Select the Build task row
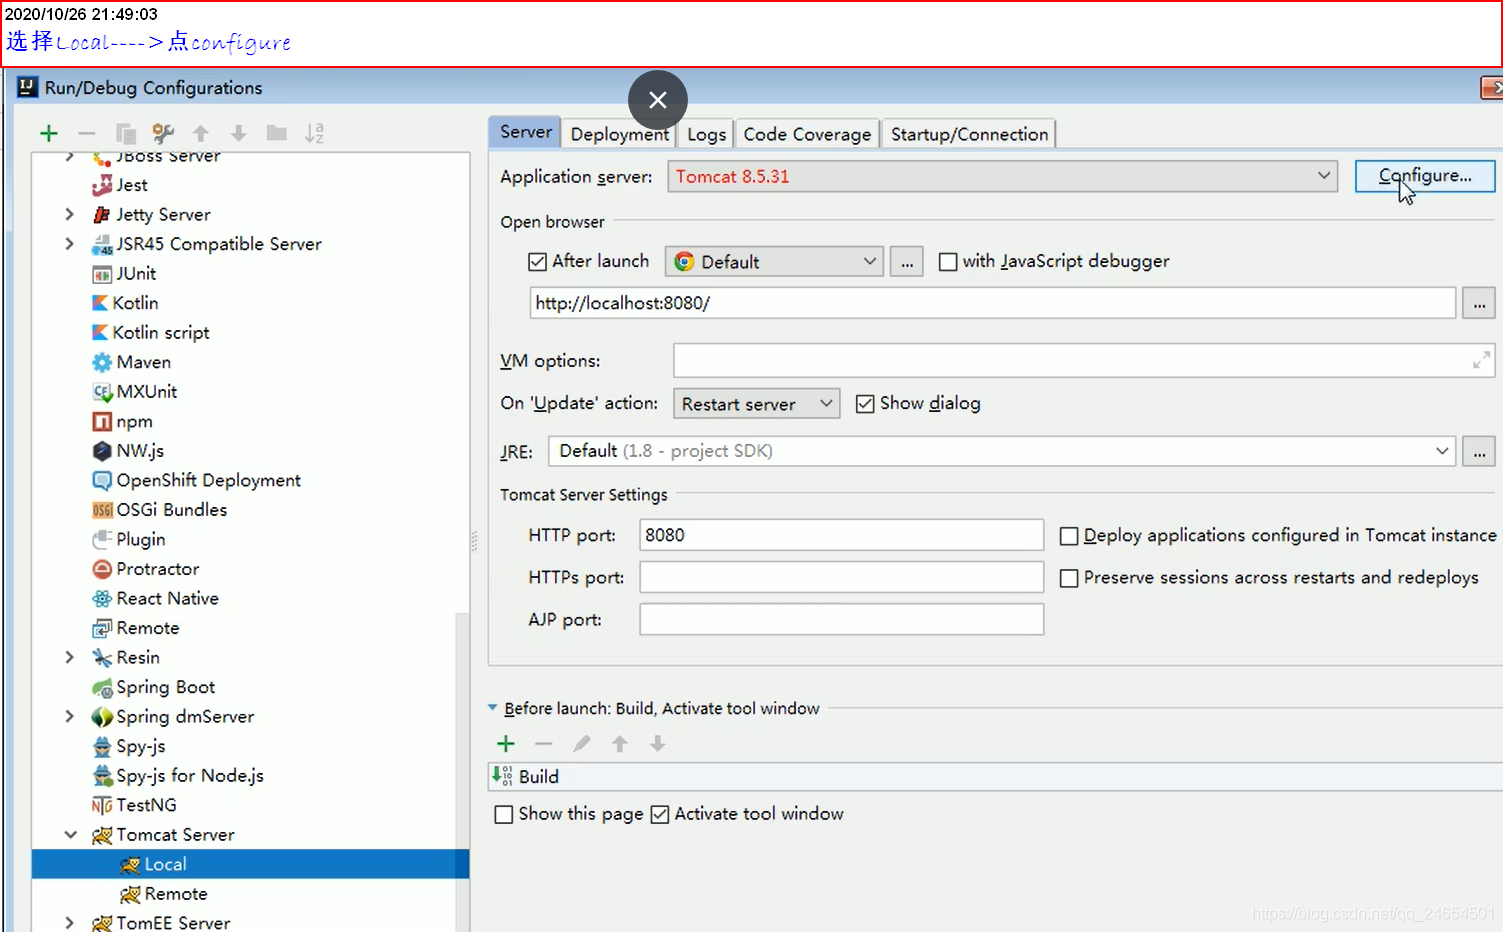Viewport: 1503px width, 932px height. pos(995,777)
